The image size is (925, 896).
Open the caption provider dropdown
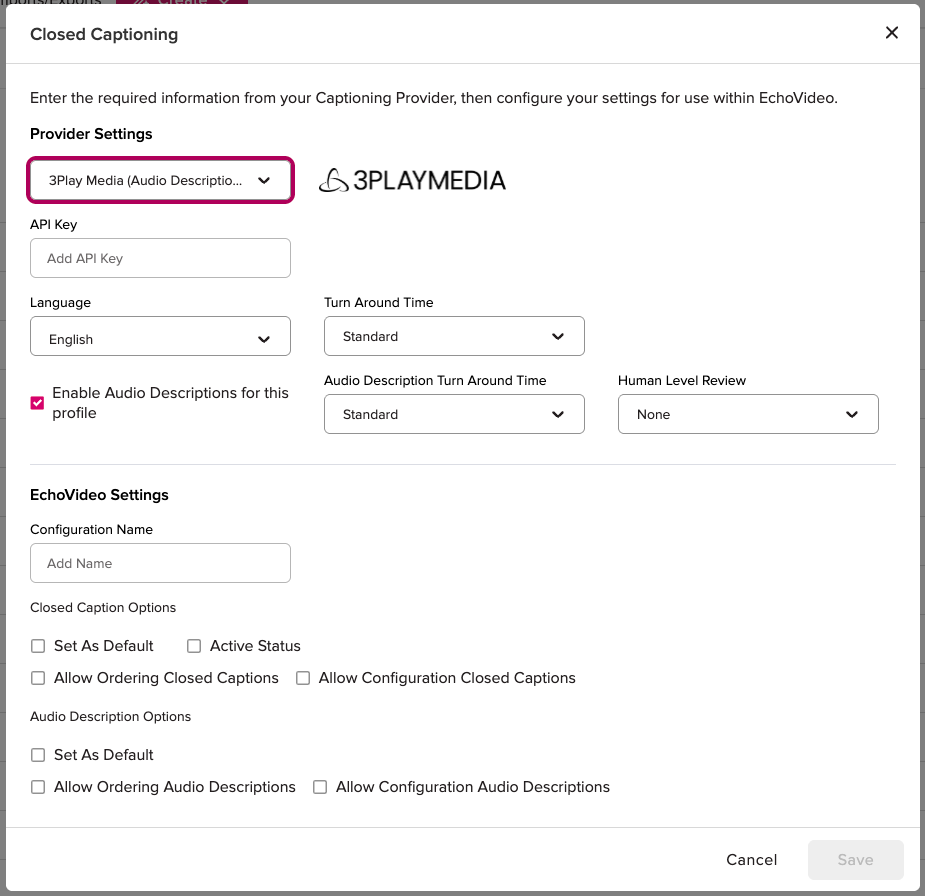[x=160, y=181]
